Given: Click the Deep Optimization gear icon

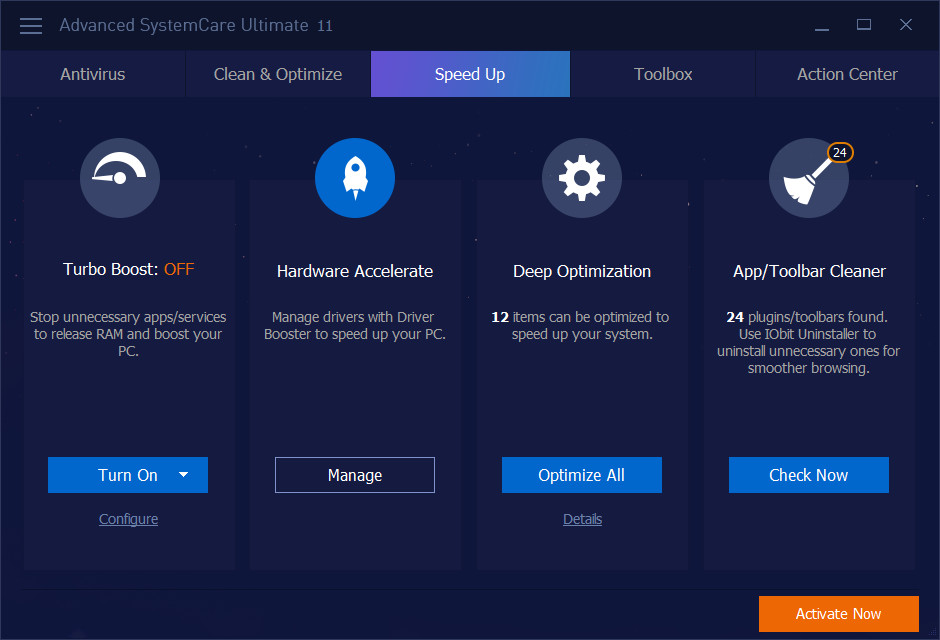Looking at the screenshot, I should [582, 178].
